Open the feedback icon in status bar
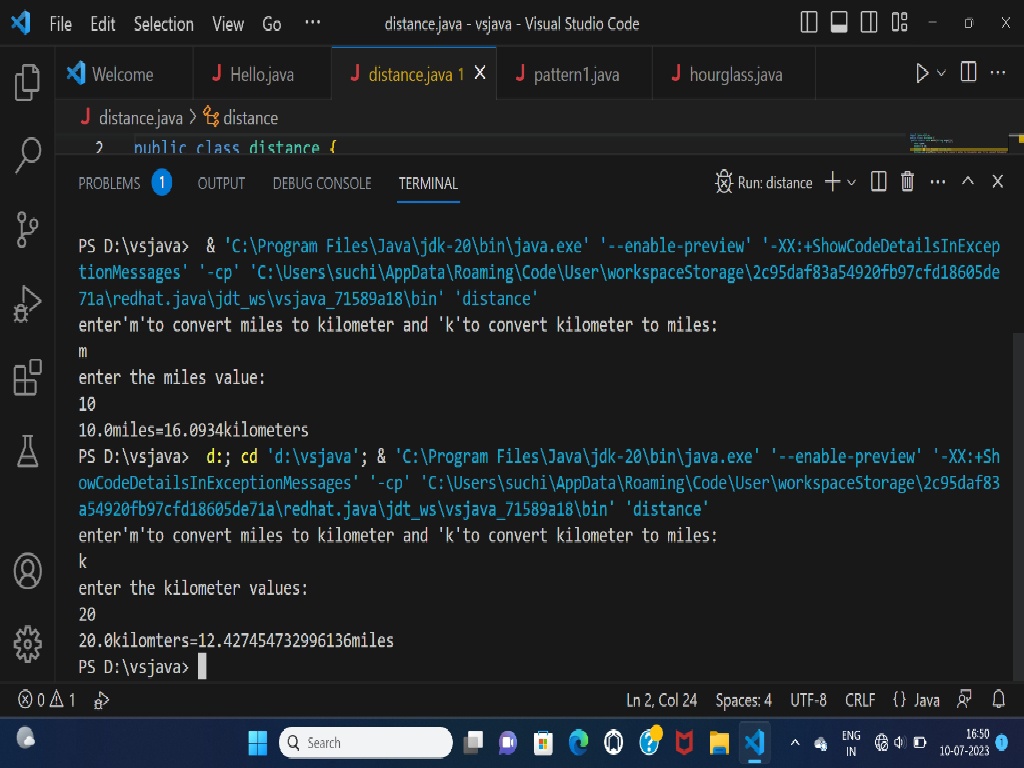 pos(965,700)
